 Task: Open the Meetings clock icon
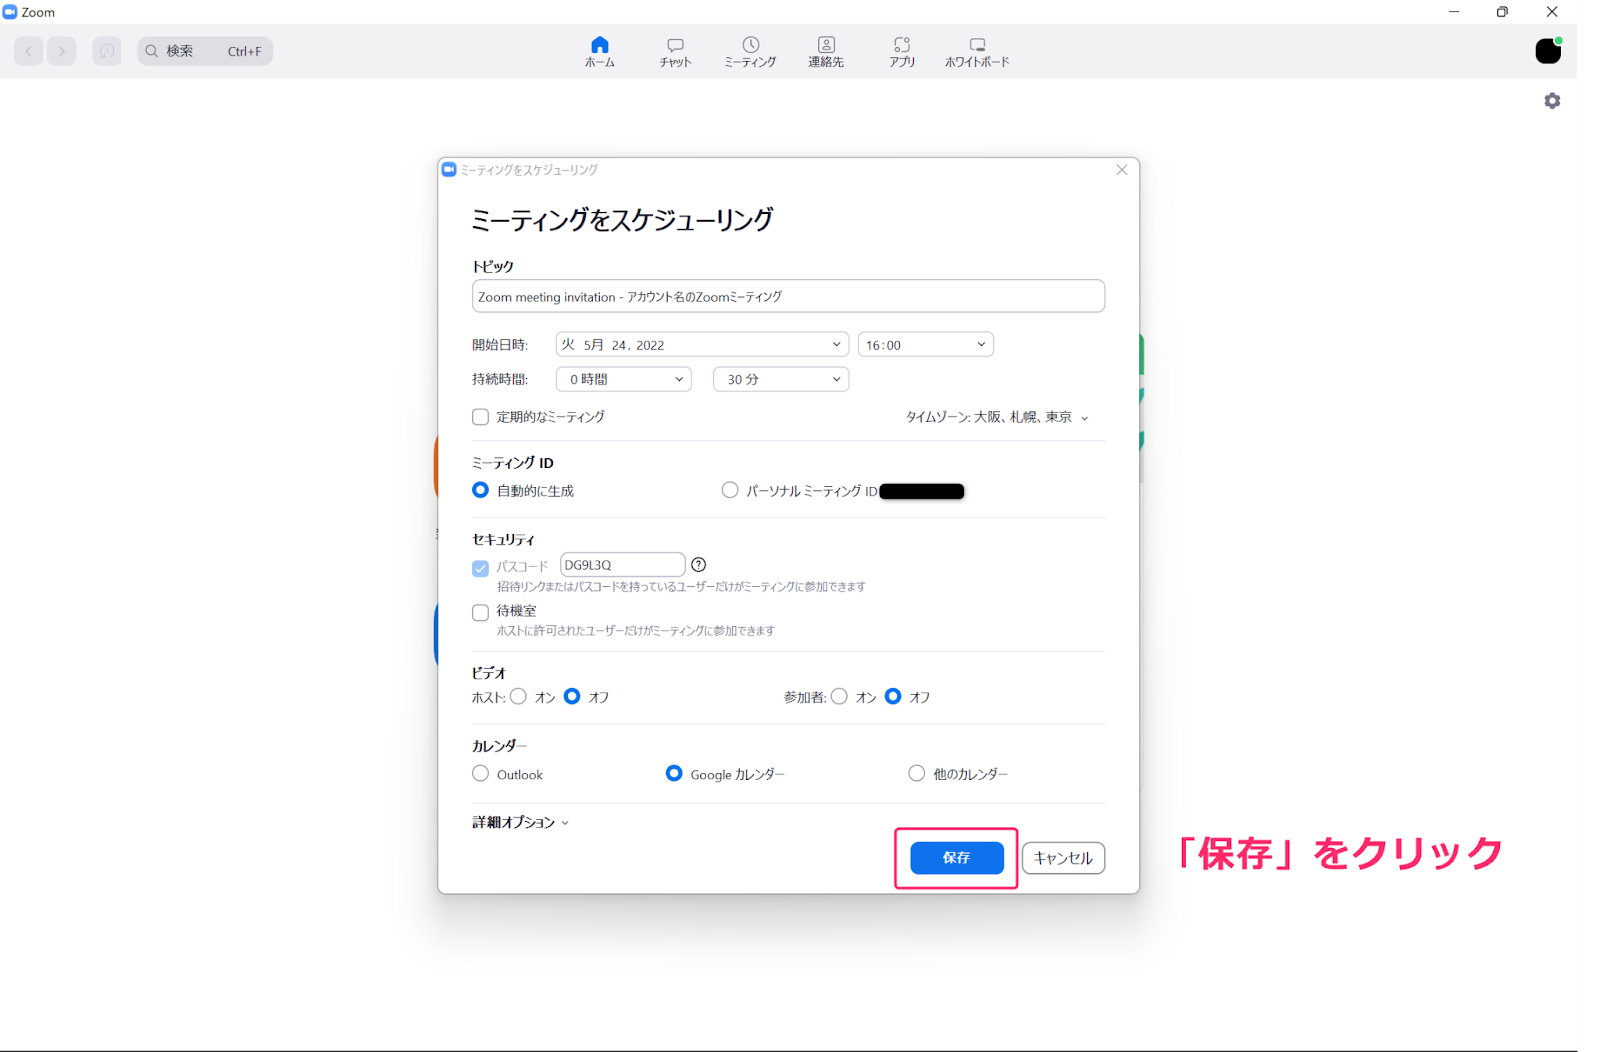[750, 45]
